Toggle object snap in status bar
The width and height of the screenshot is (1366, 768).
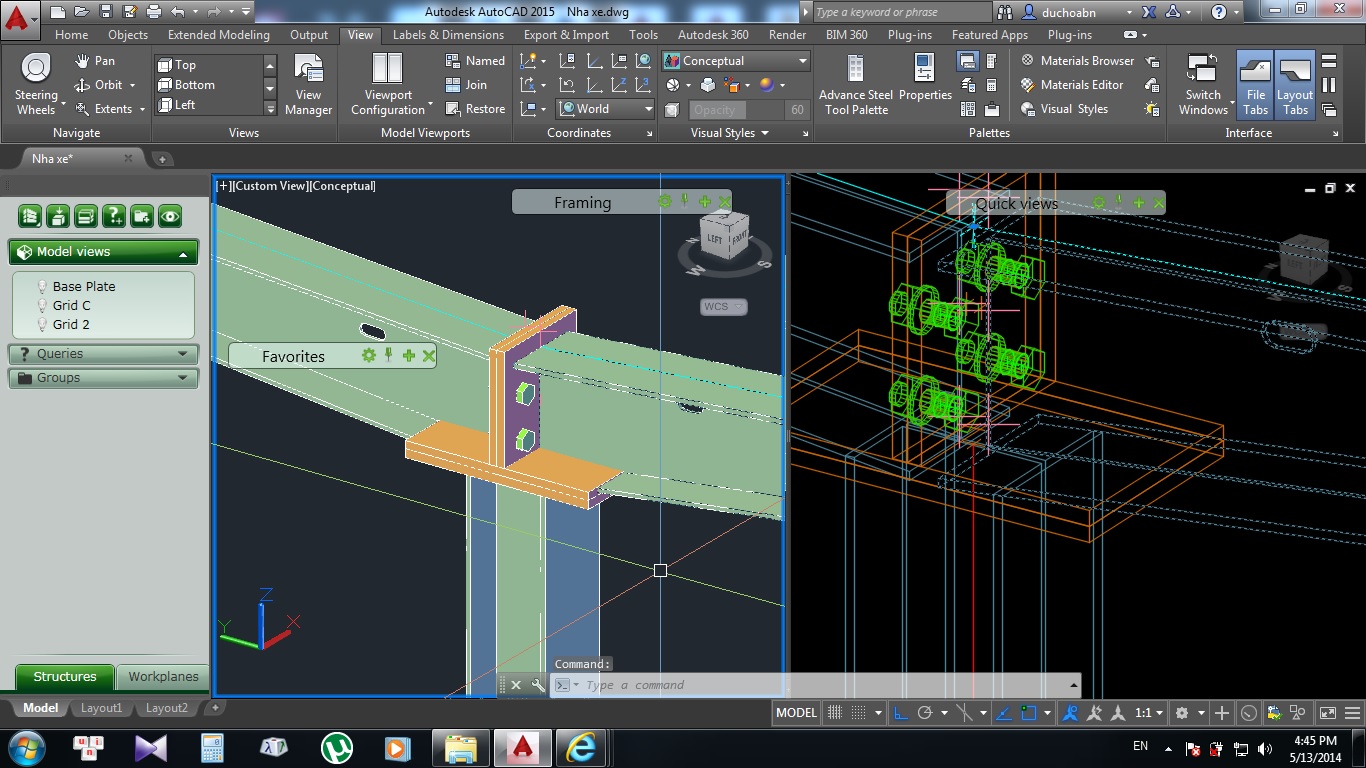click(1029, 713)
